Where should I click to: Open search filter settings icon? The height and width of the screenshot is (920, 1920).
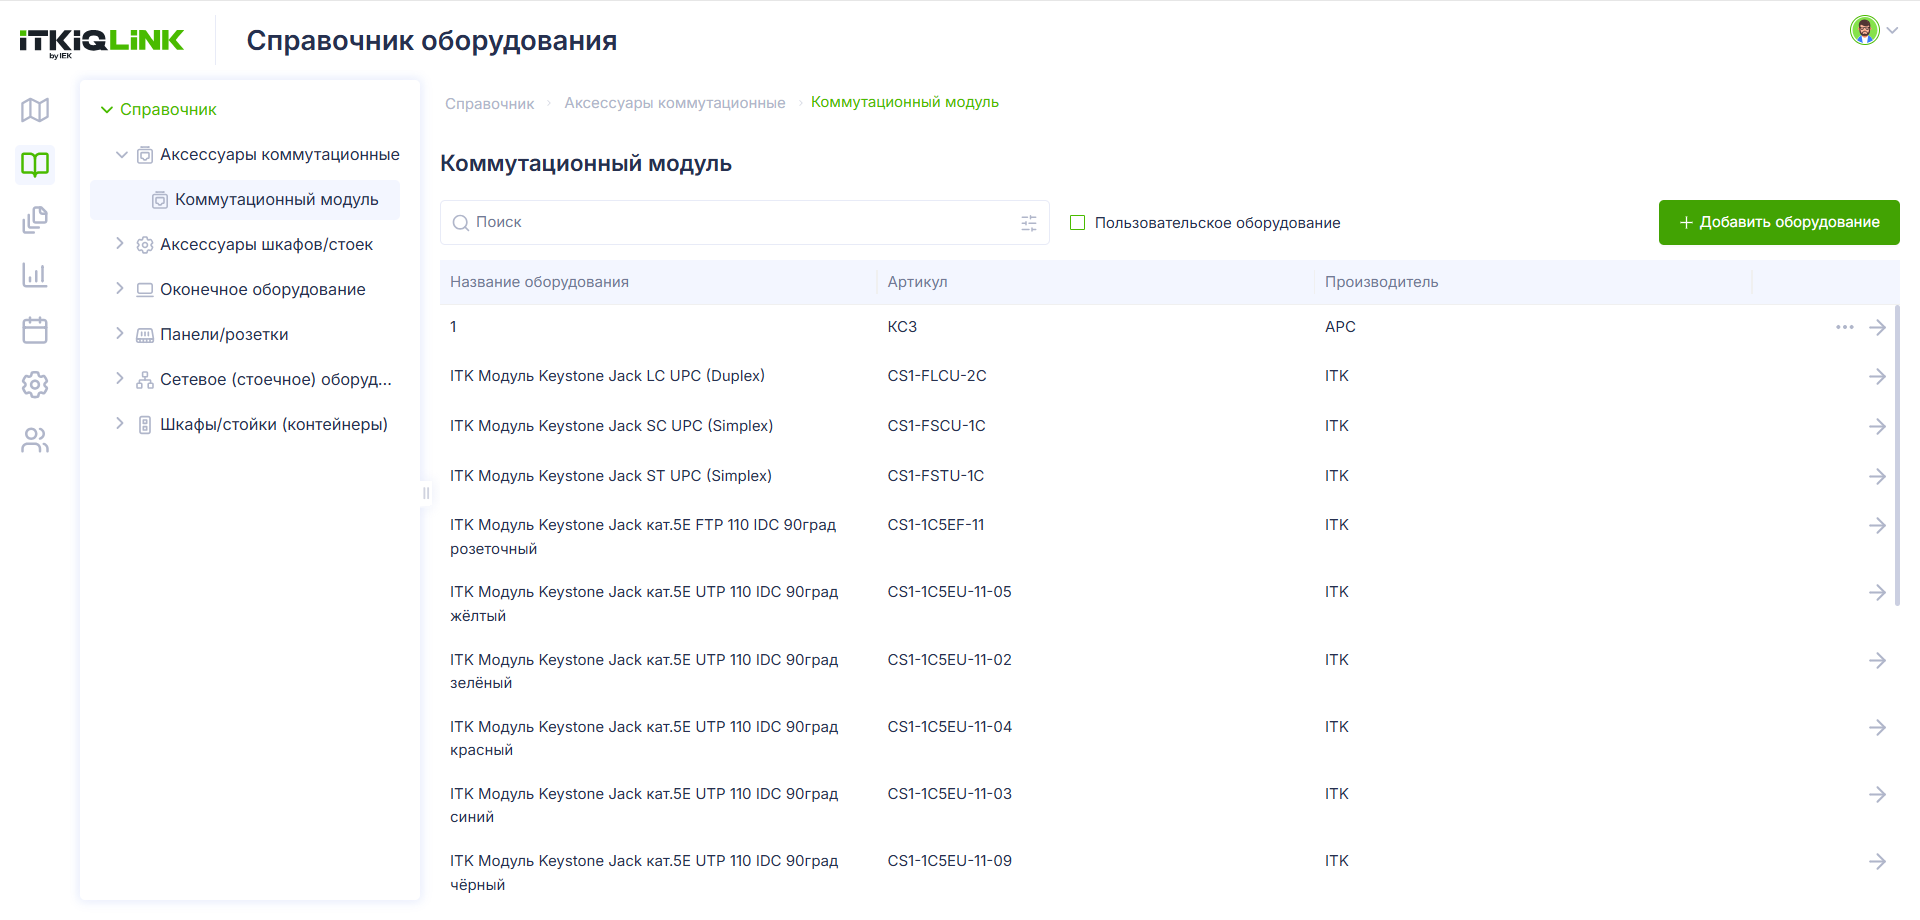(x=1029, y=223)
